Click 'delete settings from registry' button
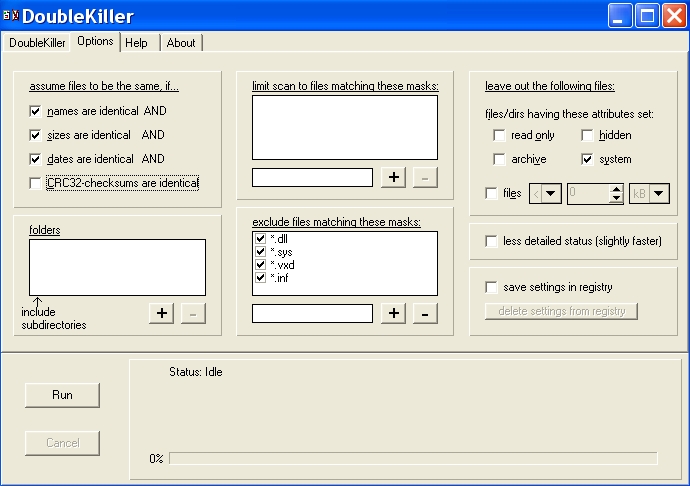690x486 pixels. [x=561, y=311]
